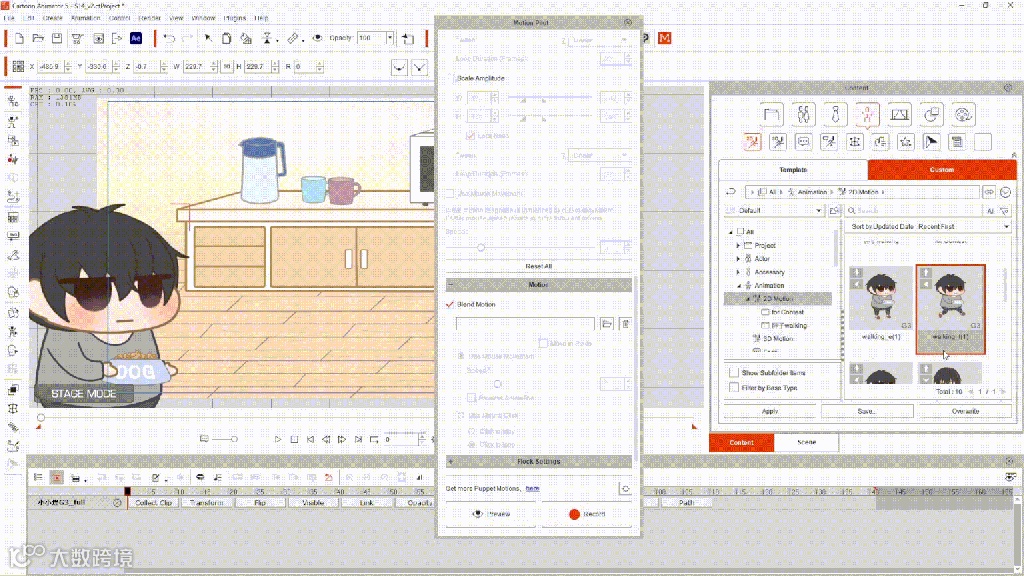Viewport: 1024px width, 576px height.
Task: Follow the 'here' Puppet Motions link
Action: tap(532, 488)
